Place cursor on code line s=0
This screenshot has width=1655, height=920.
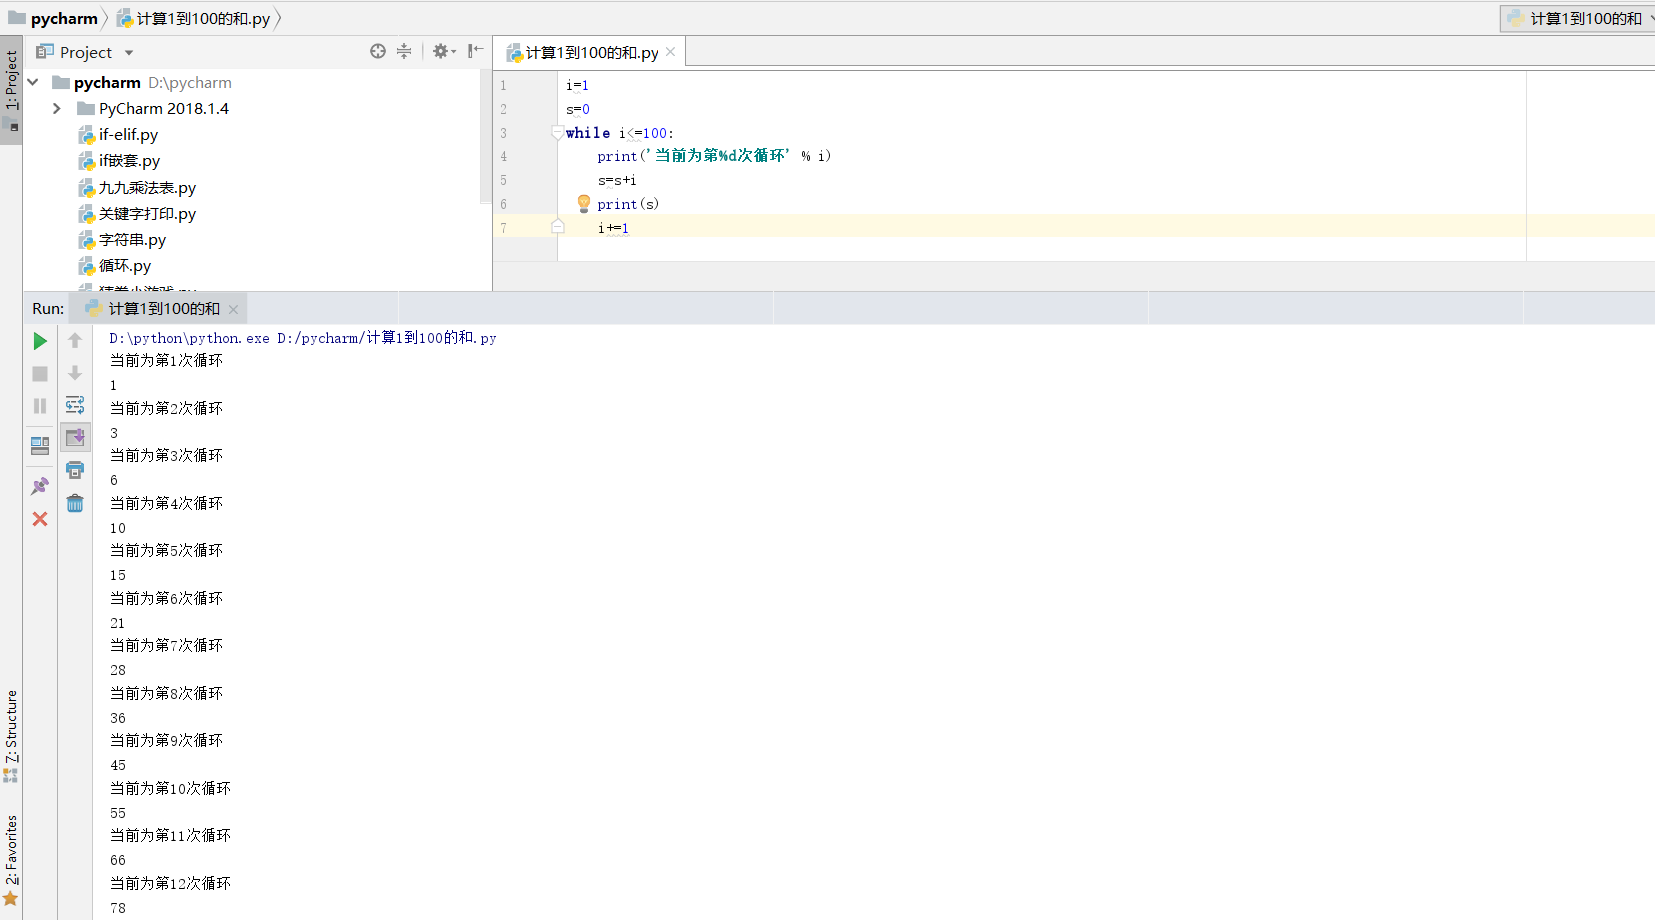(x=578, y=110)
